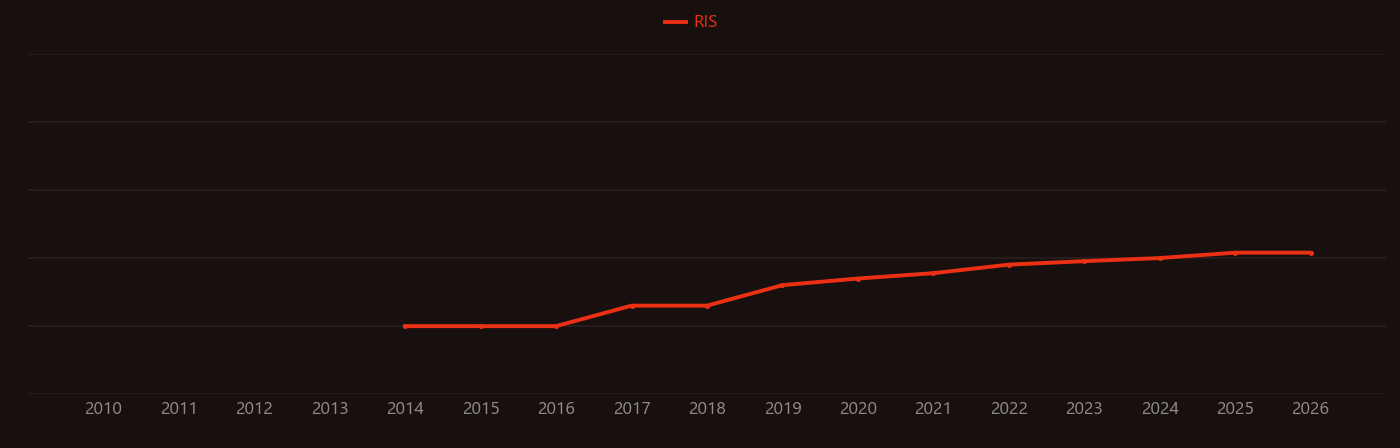
Task: Click the 2023 x-axis label
Action: pos(1084,409)
